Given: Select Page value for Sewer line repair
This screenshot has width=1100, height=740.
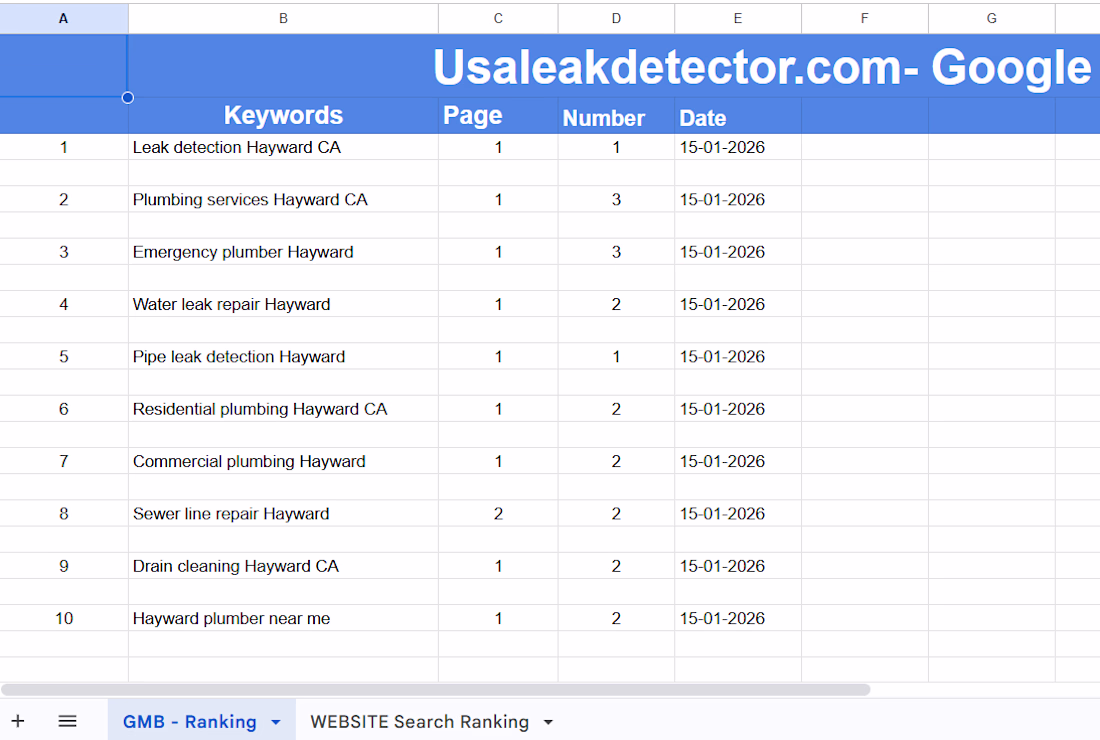Looking at the screenshot, I should (x=498, y=513).
